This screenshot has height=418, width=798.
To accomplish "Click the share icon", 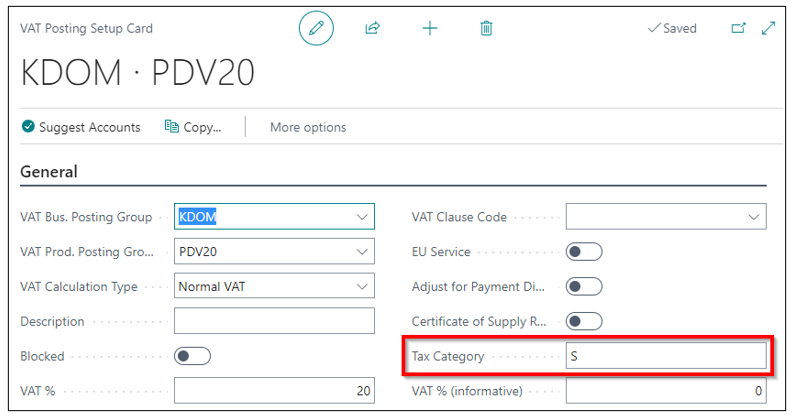I will (x=373, y=28).
